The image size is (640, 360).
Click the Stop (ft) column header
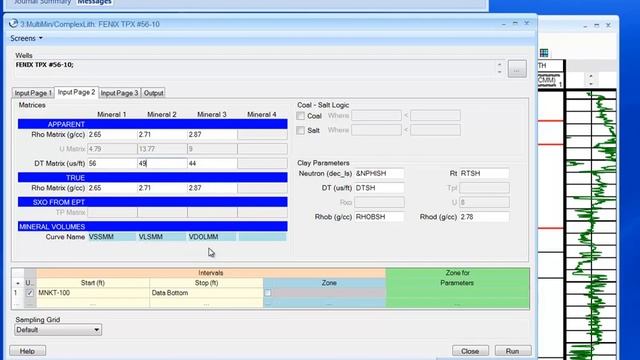coord(207,283)
